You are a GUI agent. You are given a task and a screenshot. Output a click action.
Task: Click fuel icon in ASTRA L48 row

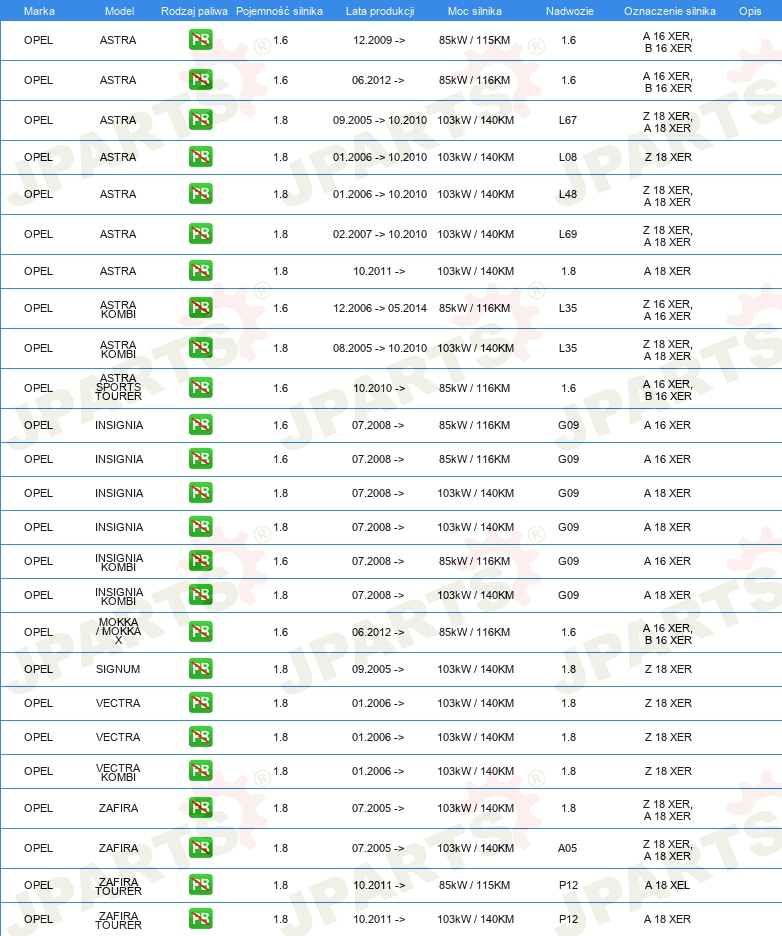pyautogui.click(x=201, y=194)
